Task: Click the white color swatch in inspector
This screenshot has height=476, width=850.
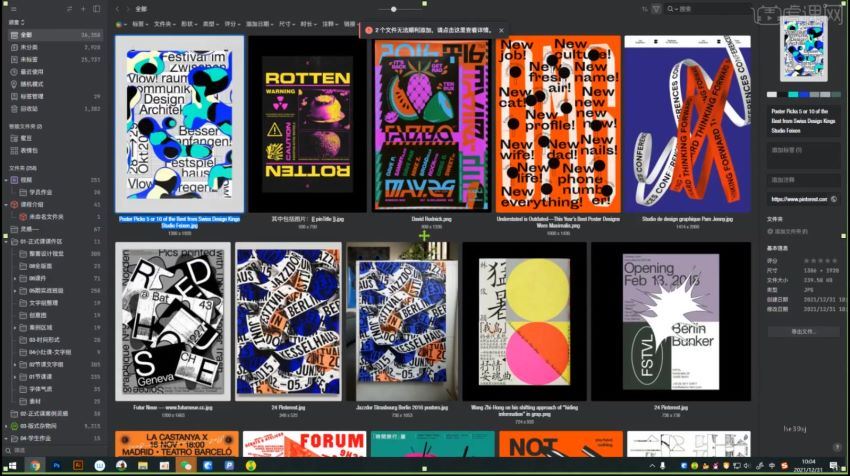Action: pyautogui.click(x=772, y=94)
